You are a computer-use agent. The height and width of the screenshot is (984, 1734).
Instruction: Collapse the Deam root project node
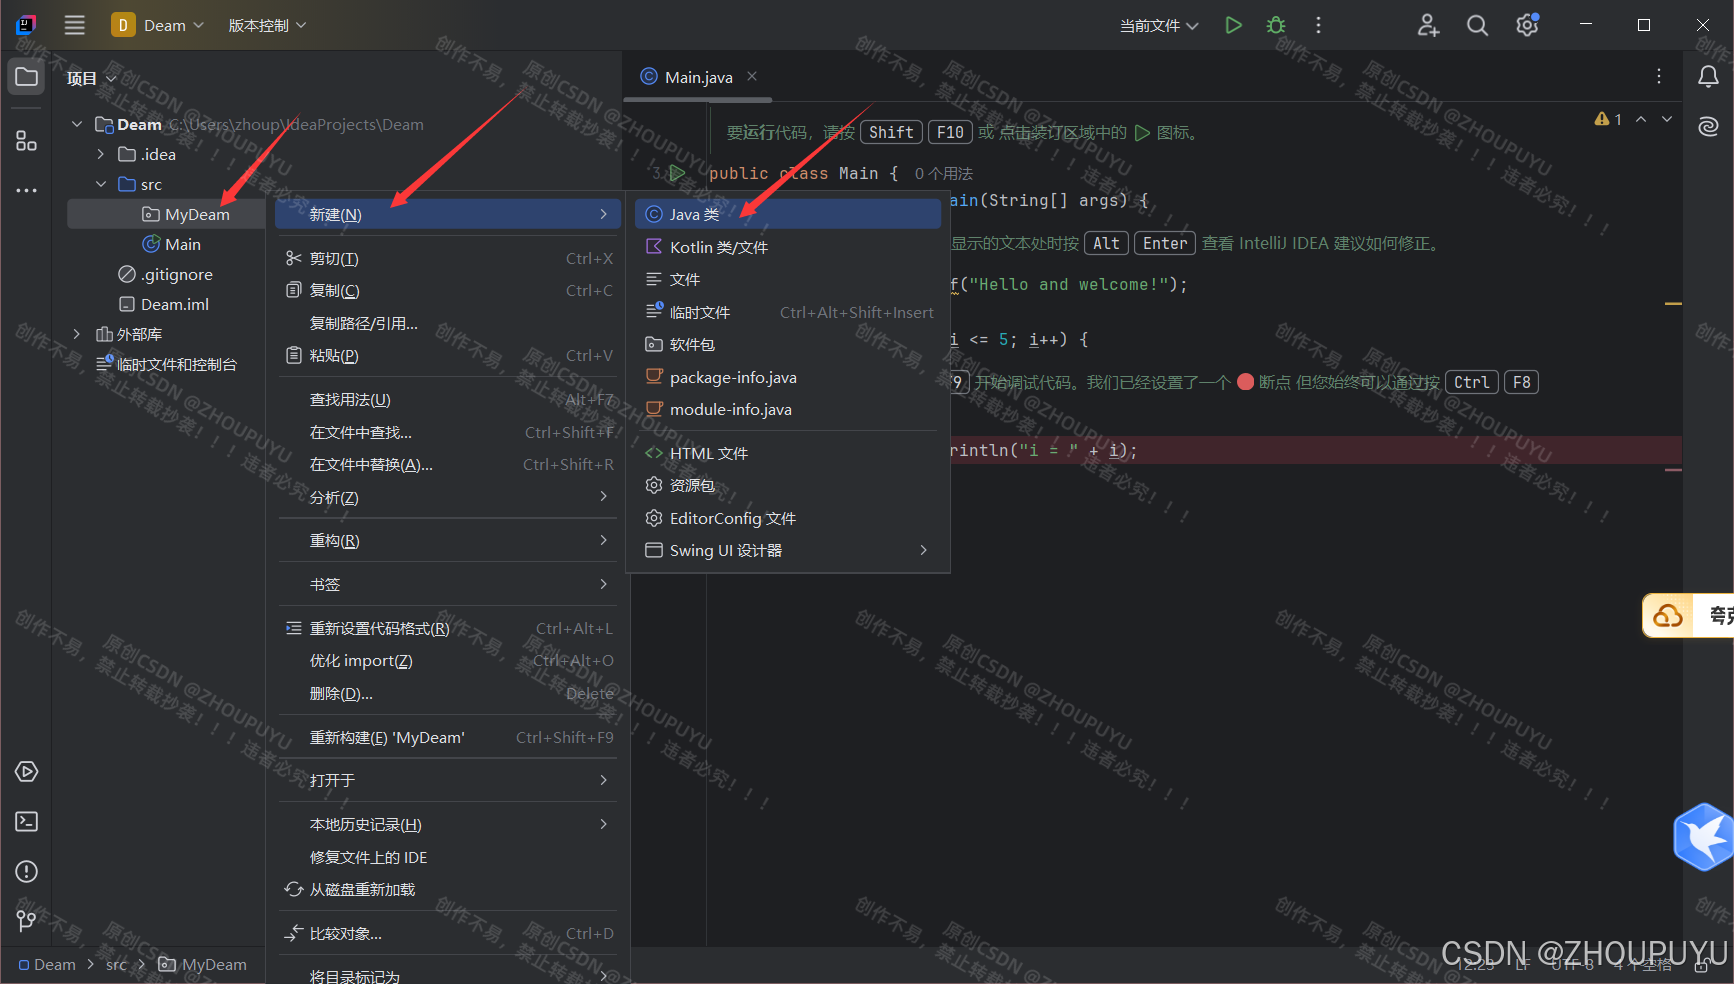77,124
